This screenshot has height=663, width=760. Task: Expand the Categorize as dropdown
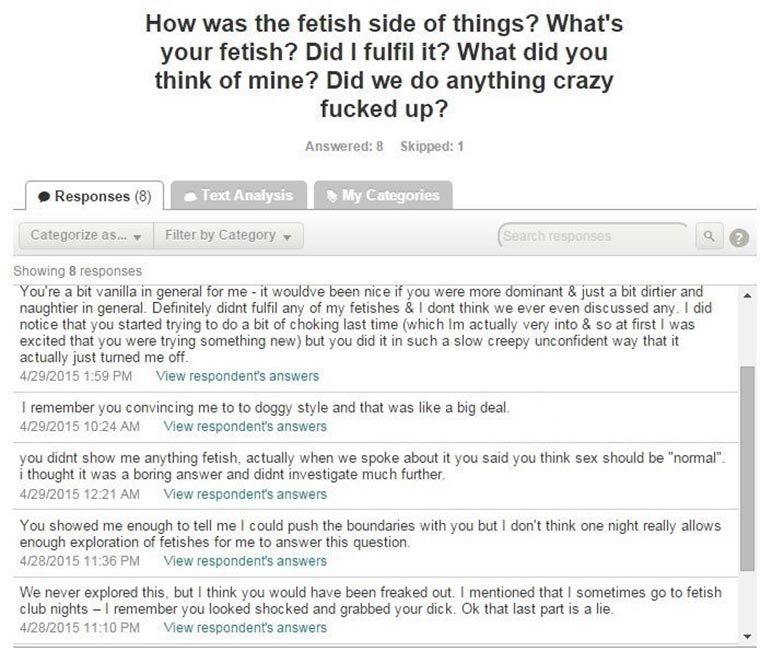[86, 236]
